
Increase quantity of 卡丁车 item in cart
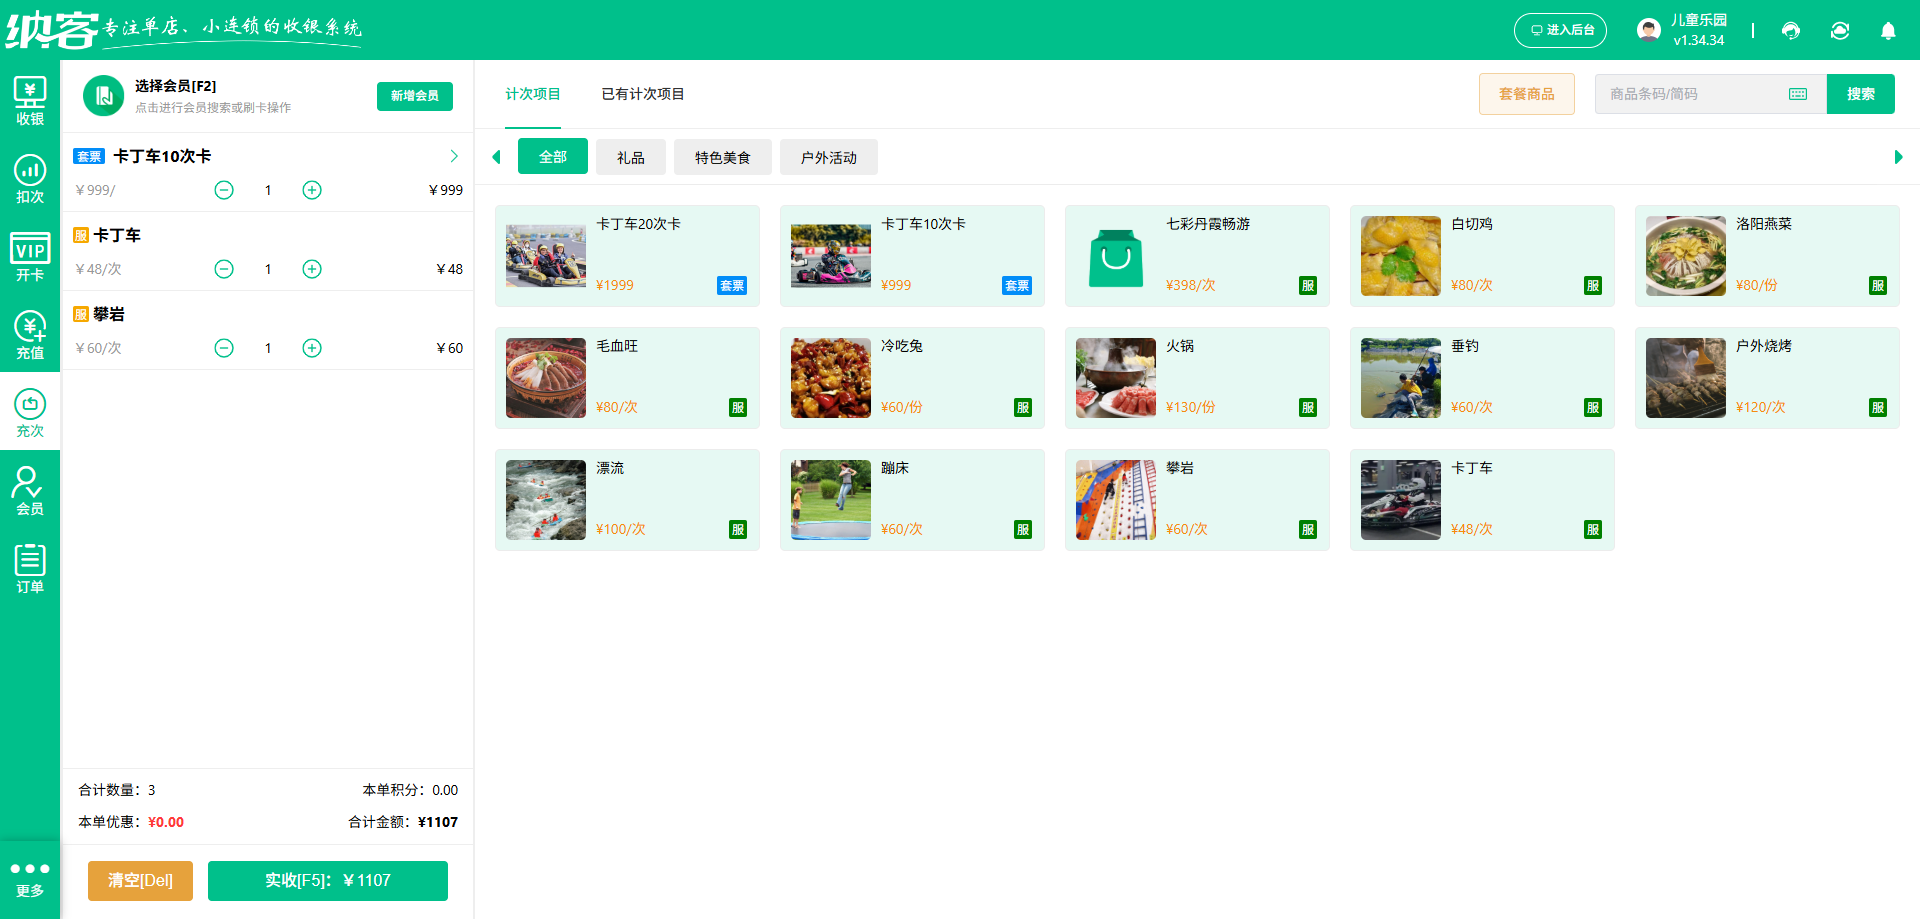coord(312,269)
